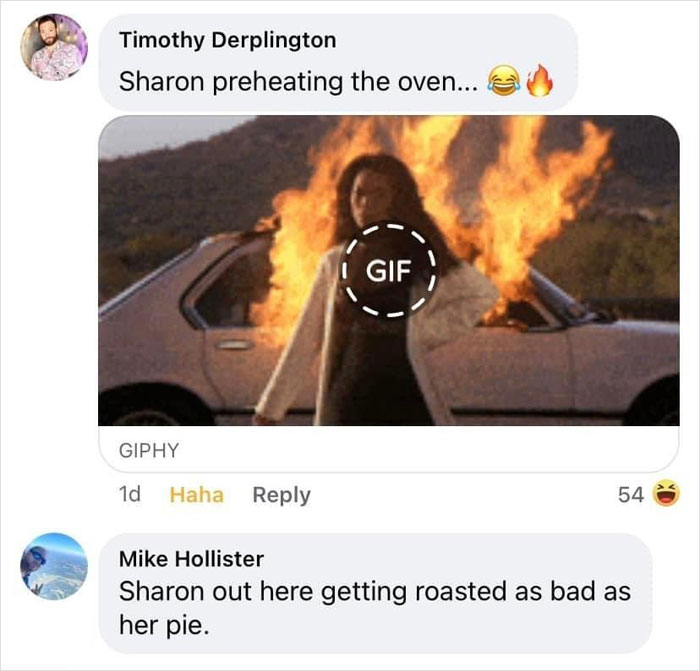This screenshot has width=700, height=671.
Task: Open the 54 reactions count list
Action: (x=631, y=495)
